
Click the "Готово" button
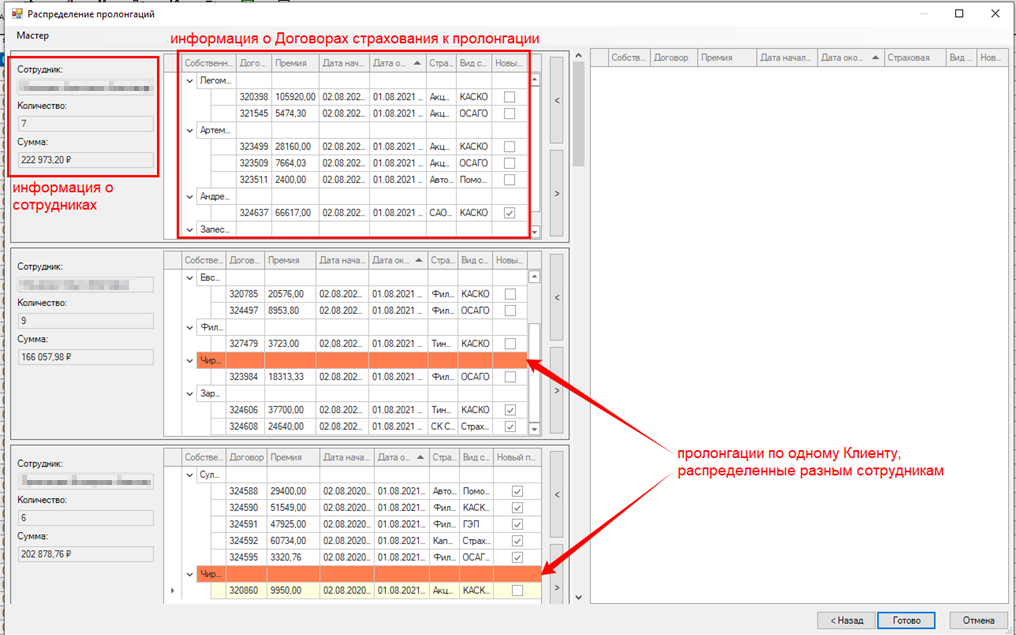pos(906,620)
